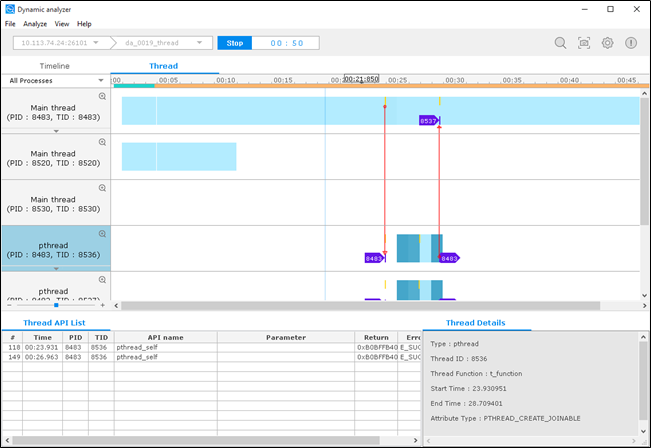Click the timeline zoom slider handle
This screenshot has width=651, height=448.
click(56, 305)
